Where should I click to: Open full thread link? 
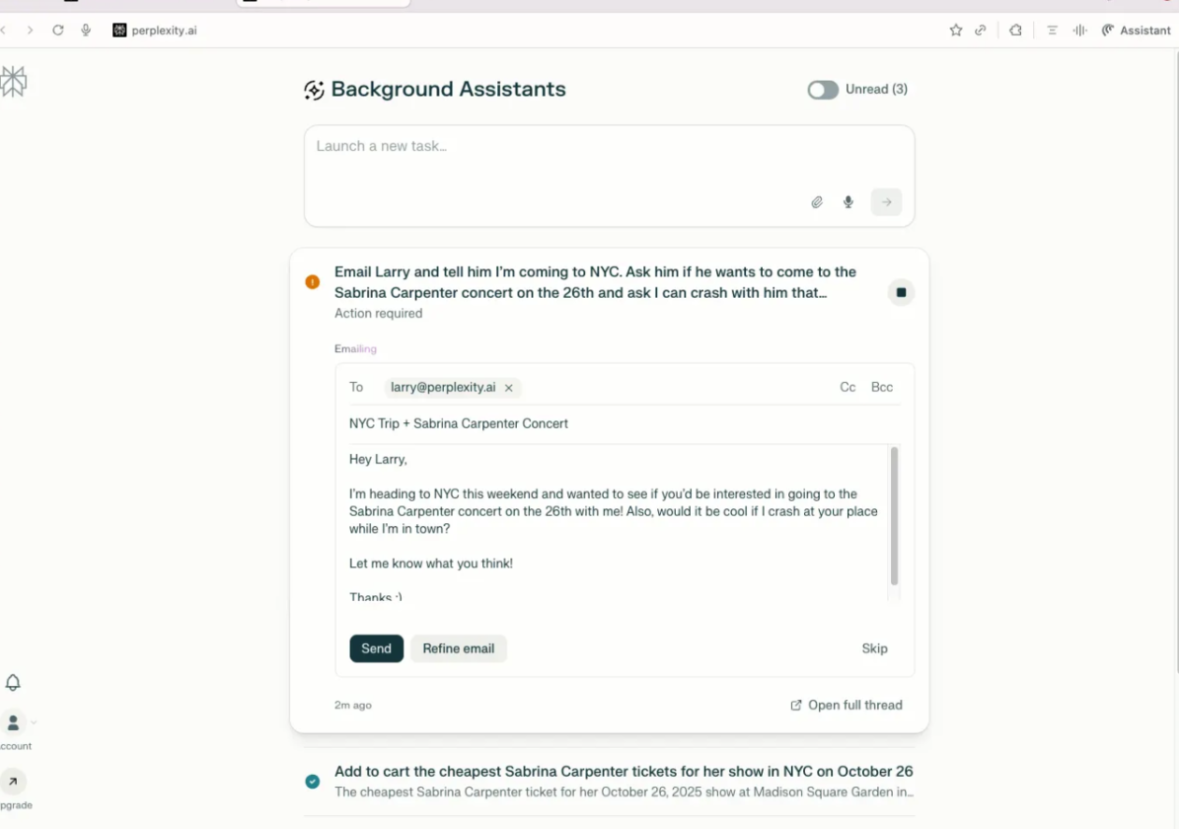(846, 705)
